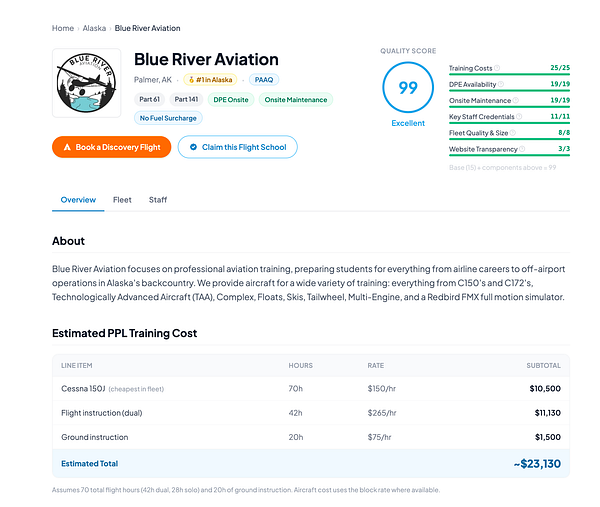Click the #1 in Alaska medal badge

[x=210, y=80]
